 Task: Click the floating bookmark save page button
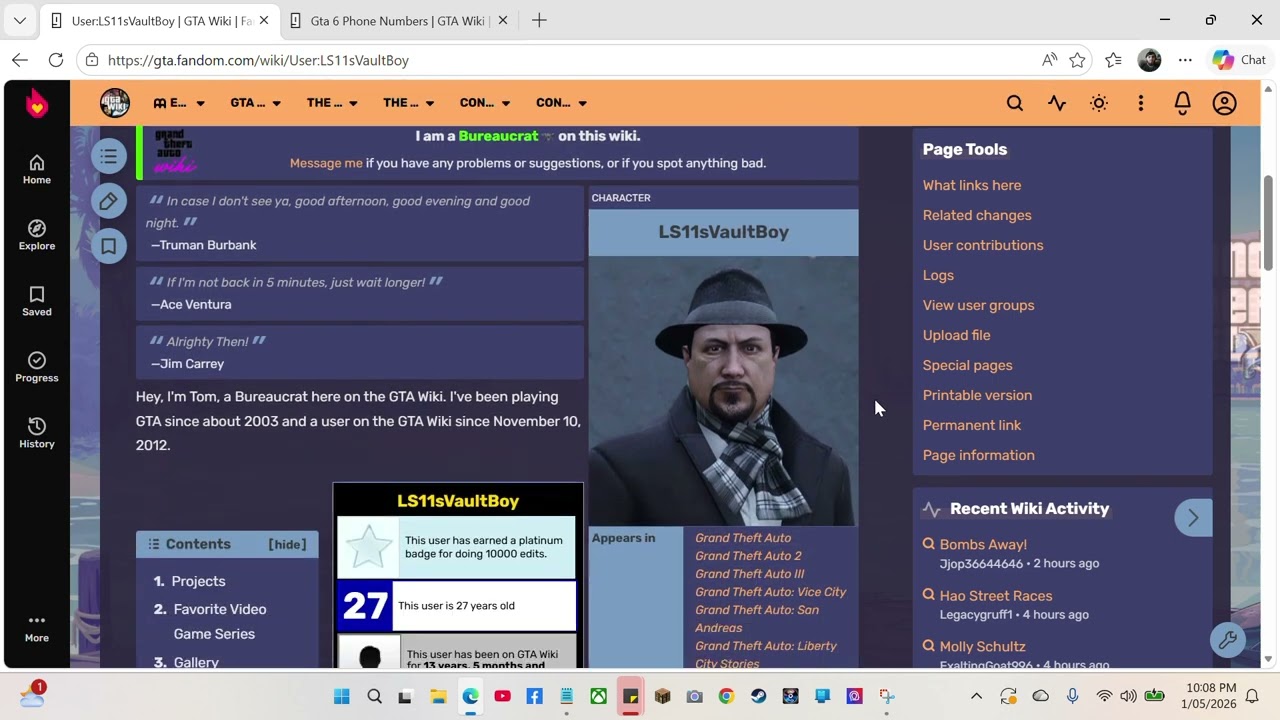(x=109, y=246)
